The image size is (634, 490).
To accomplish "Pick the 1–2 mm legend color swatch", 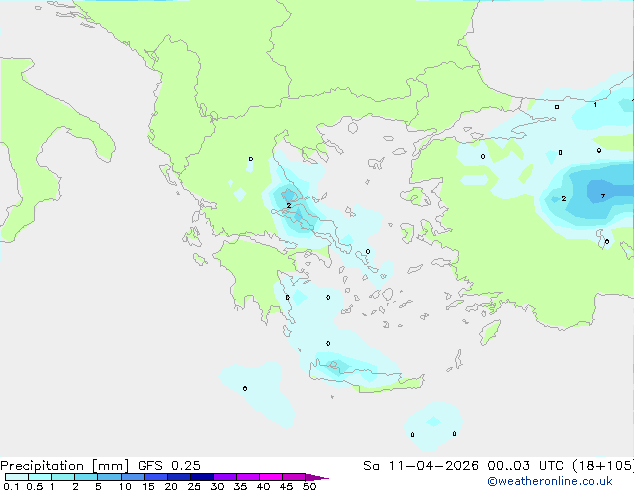I will pyautogui.click(x=63, y=477).
